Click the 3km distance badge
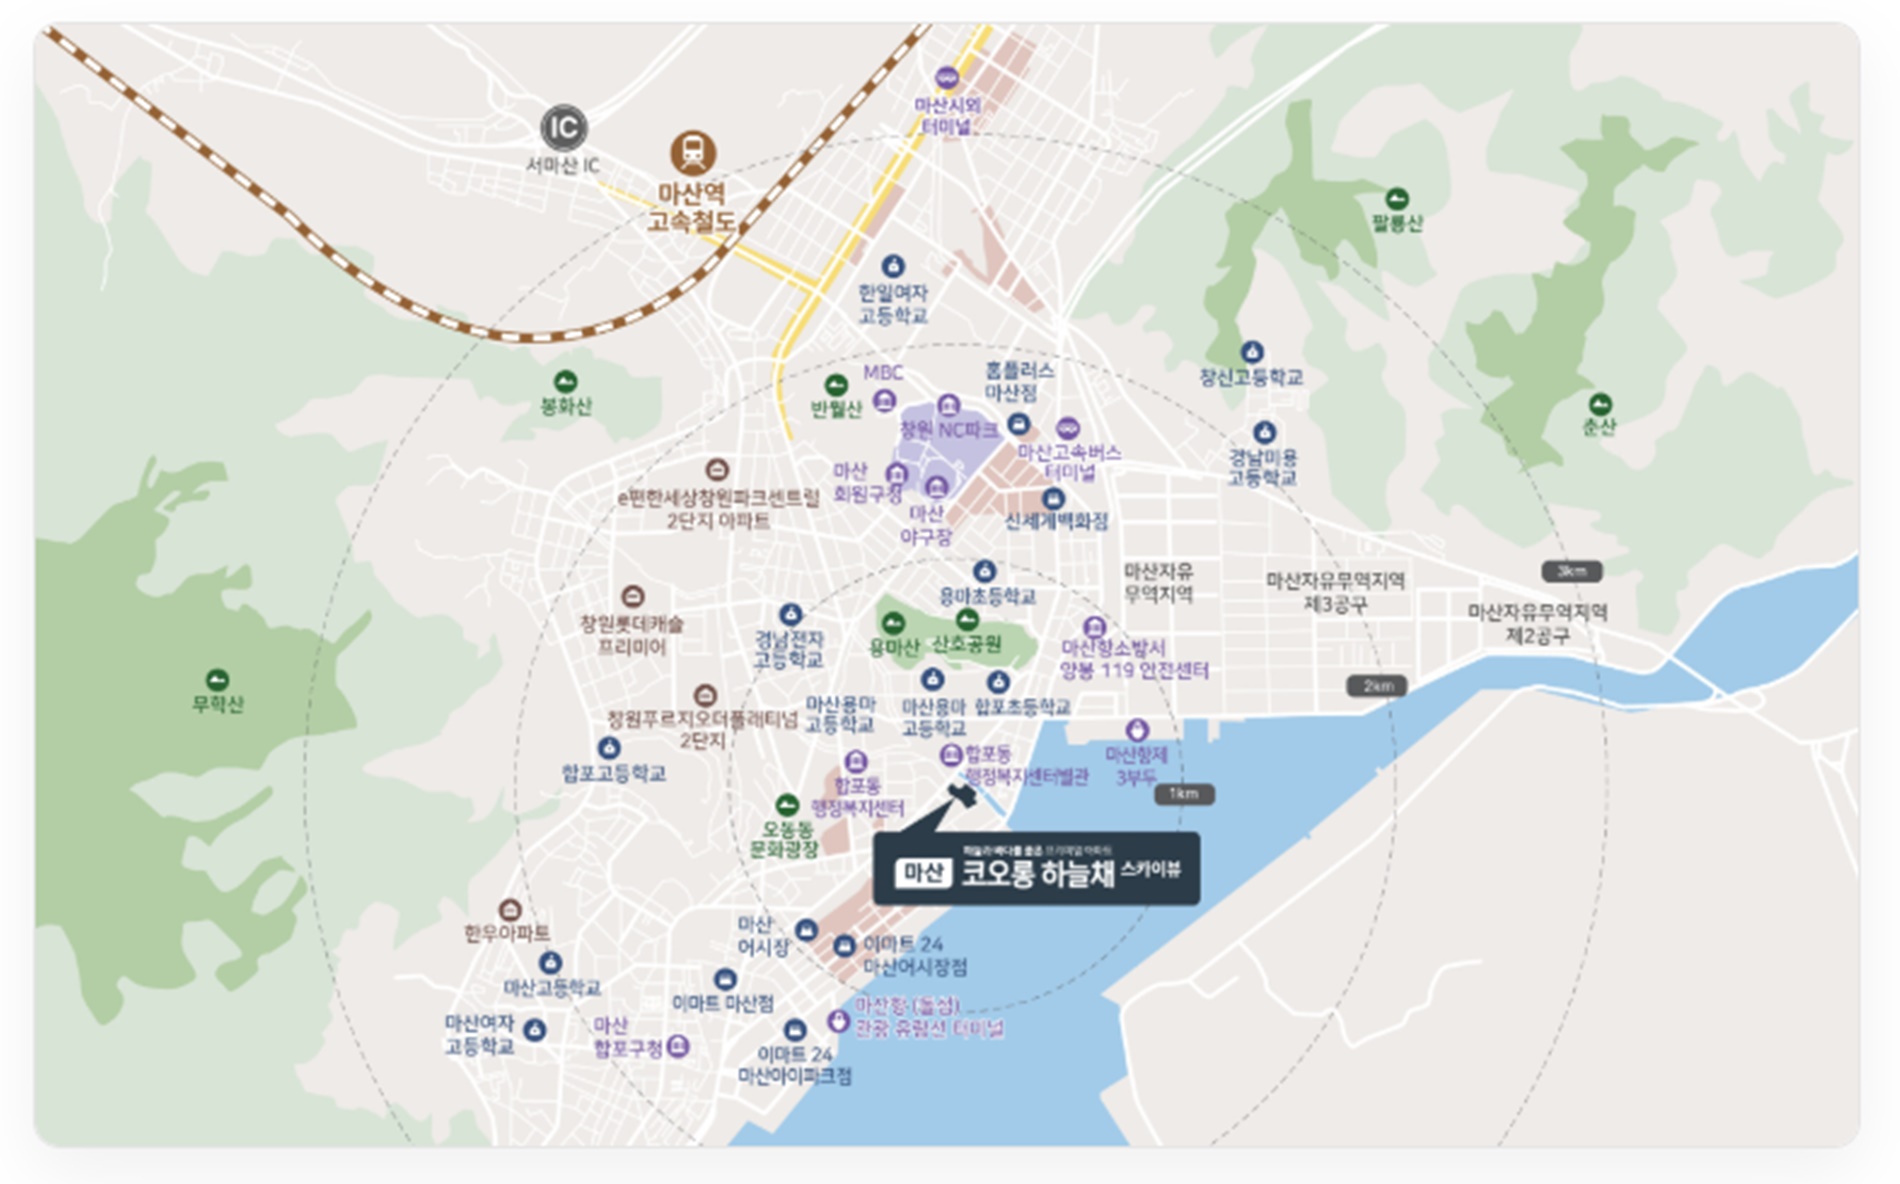 [x=1571, y=572]
